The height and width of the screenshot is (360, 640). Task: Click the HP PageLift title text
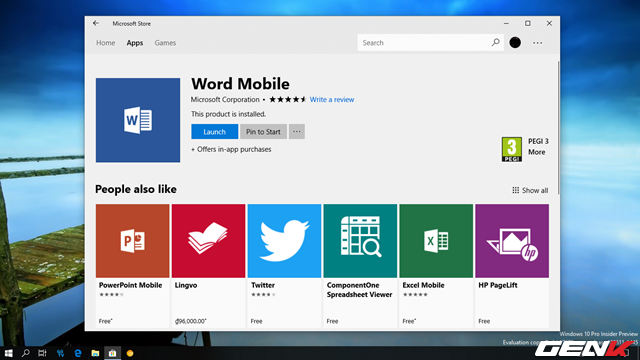coord(498,285)
